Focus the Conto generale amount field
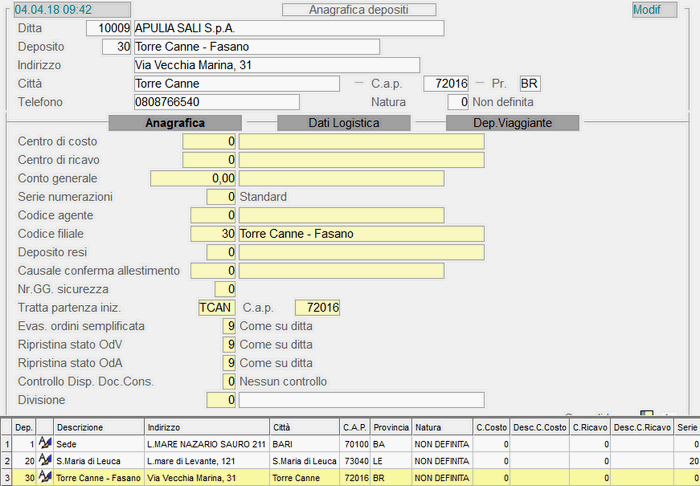Image resolution: width=700 pixels, height=486 pixels. tap(193, 179)
